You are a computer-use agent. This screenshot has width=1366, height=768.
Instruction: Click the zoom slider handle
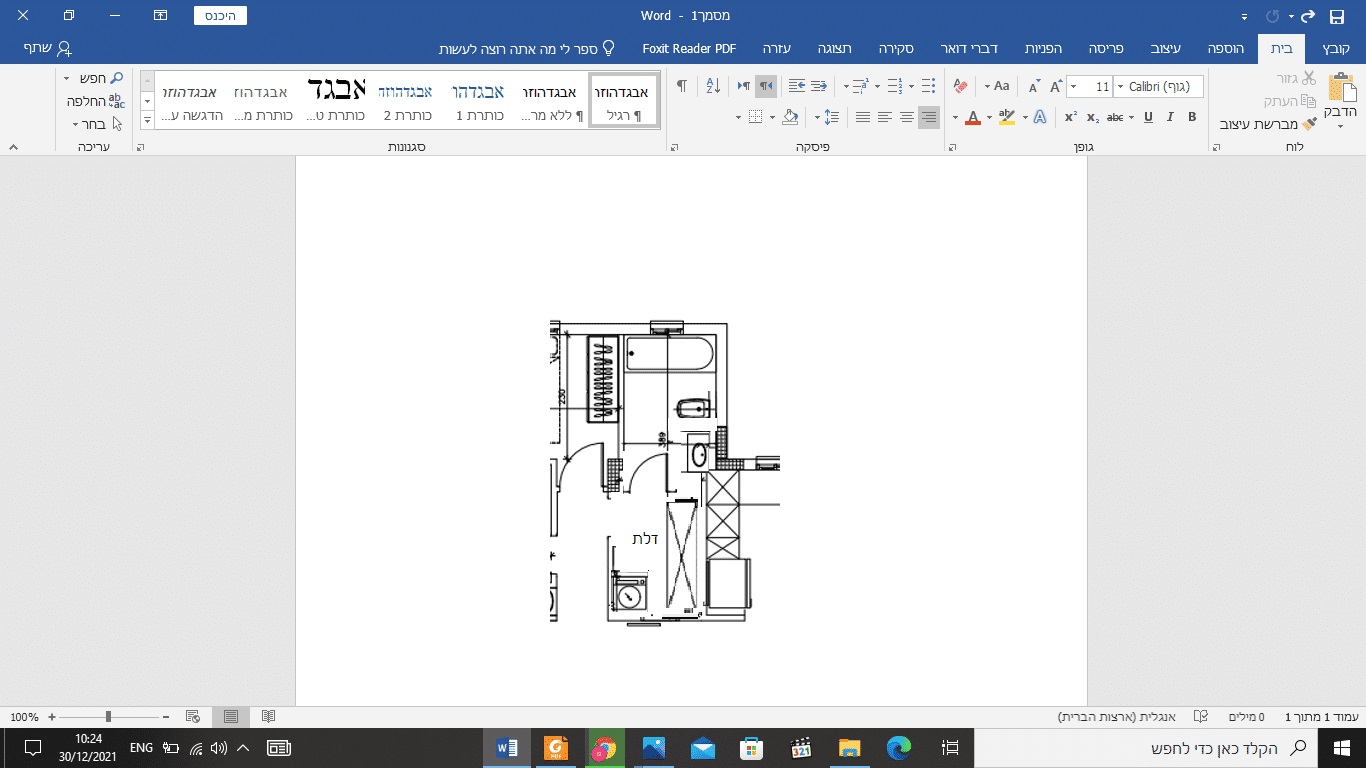108,717
